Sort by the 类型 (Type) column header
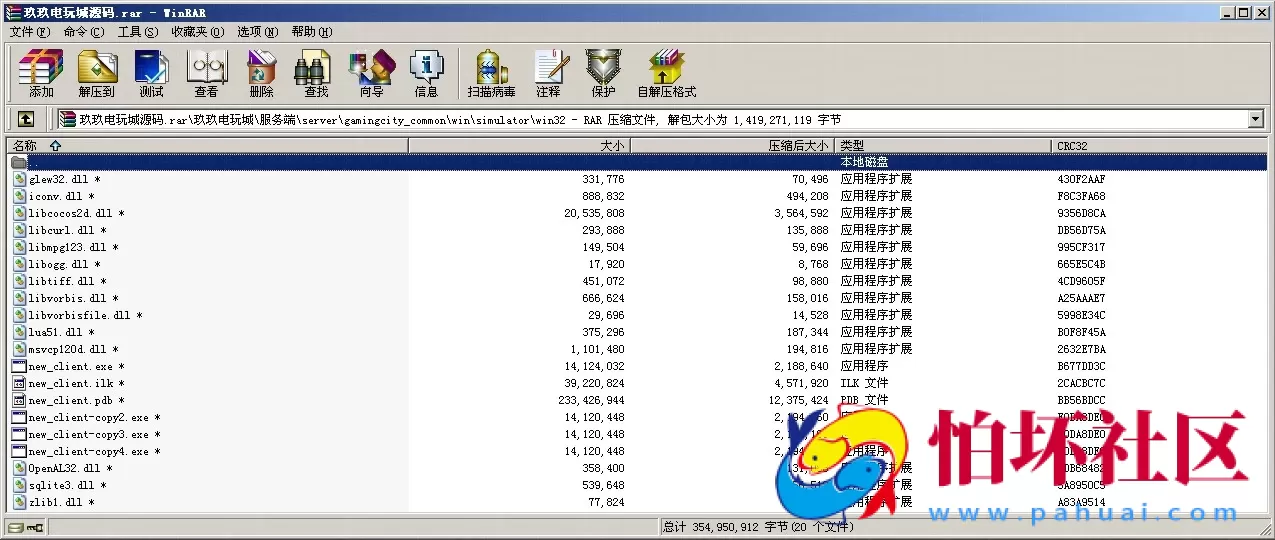 click(943, 145)
